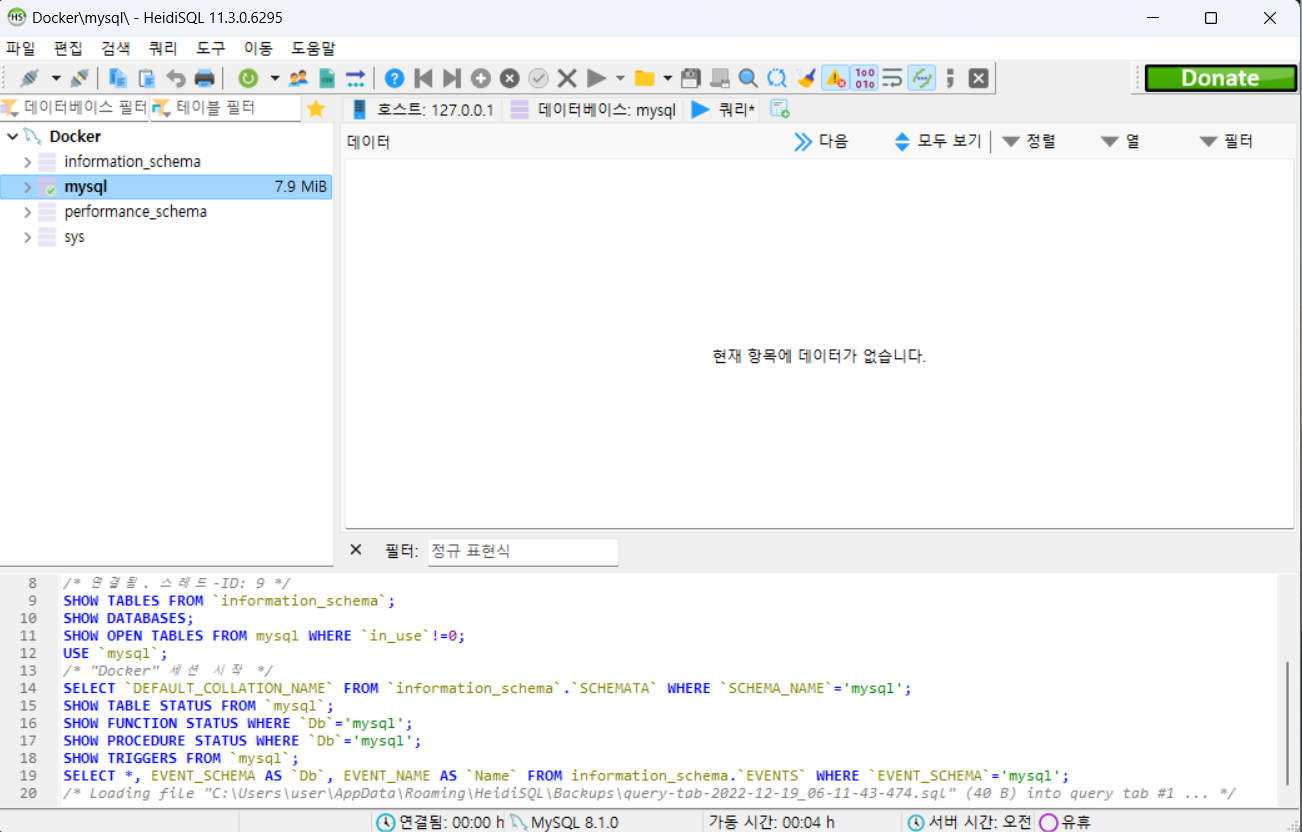Click the load SQL file folder icon
1302x832 pixels.
644,78
